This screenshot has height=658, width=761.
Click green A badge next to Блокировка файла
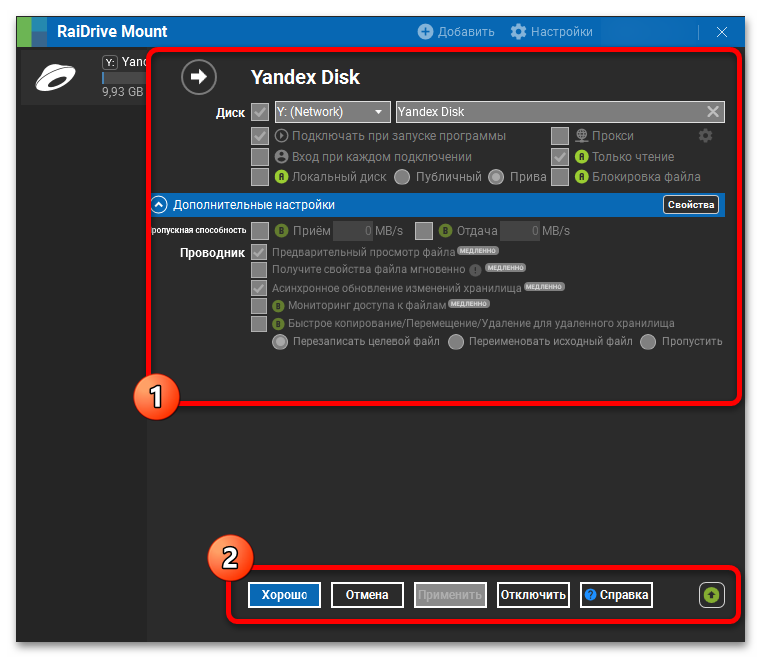[x=581, y=177]
